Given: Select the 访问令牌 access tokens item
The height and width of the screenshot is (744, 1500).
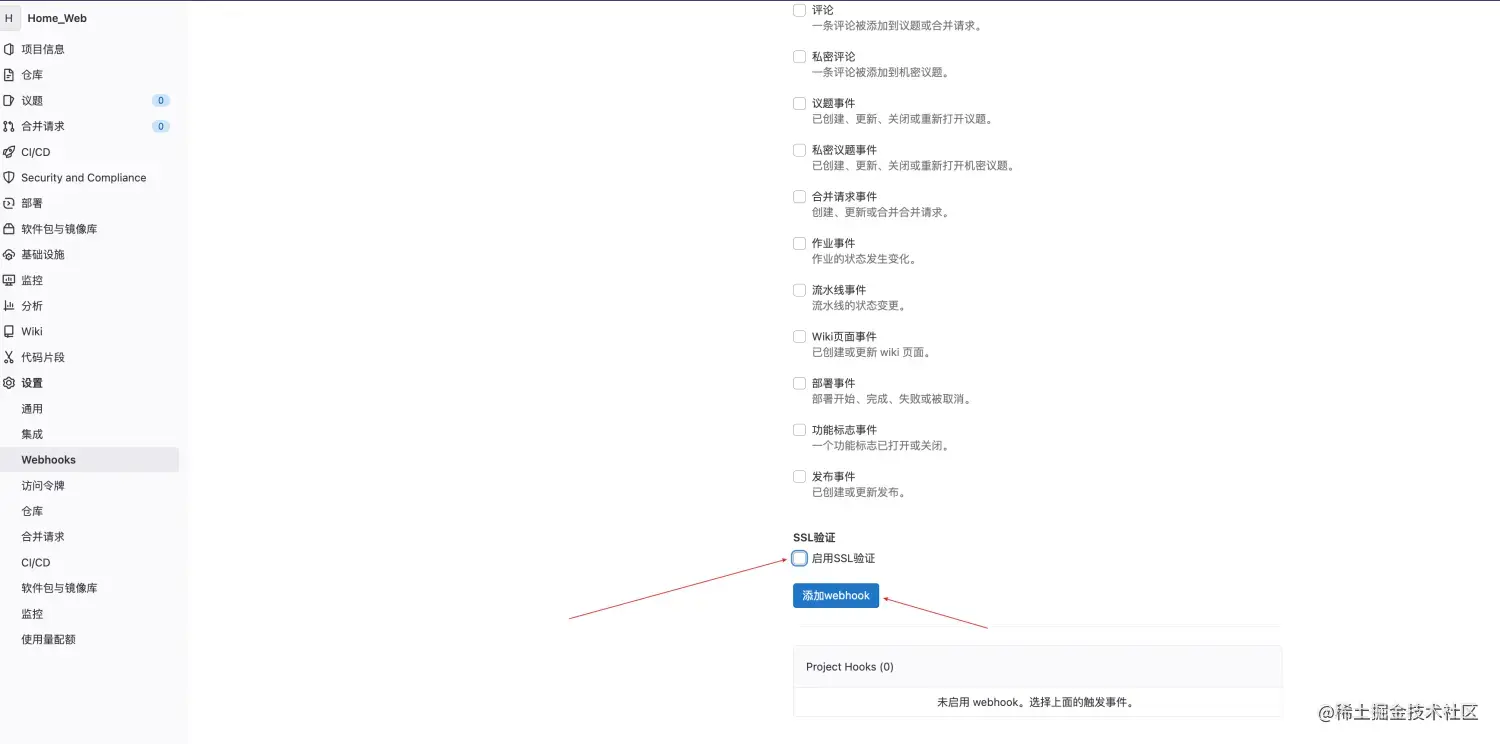Looking at the screenshot, I should click(43, 486).
